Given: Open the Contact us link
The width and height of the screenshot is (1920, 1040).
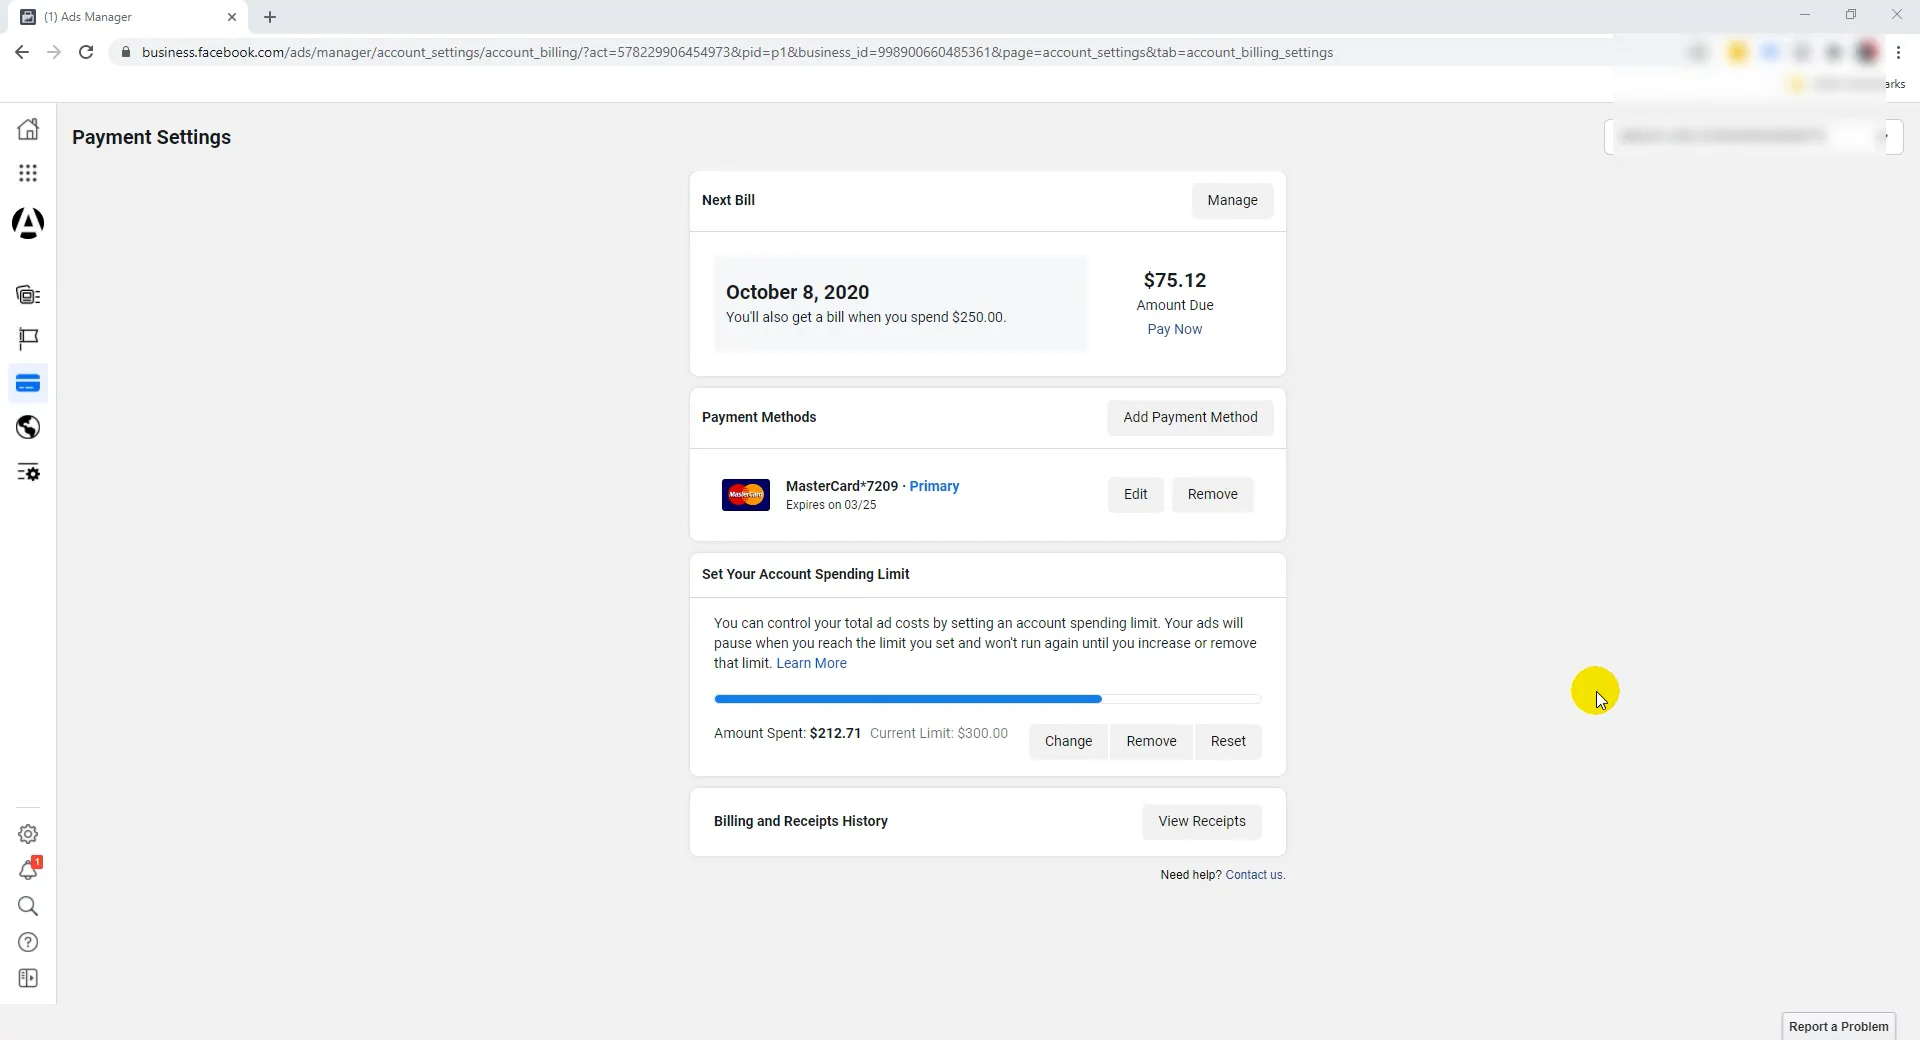Looking at the screenshot, I should 1255,875.
